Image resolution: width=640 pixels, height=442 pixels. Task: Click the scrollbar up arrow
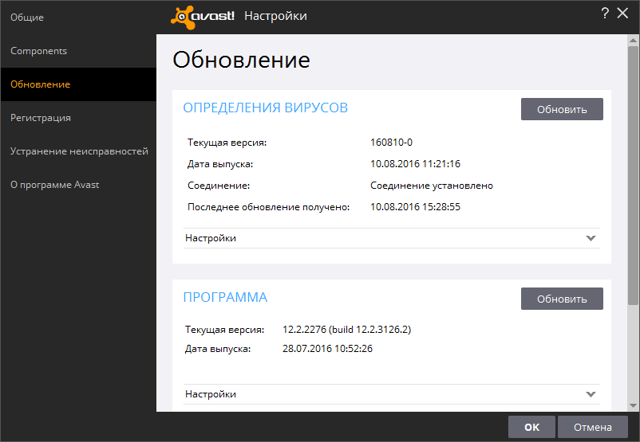coord(632,39)
